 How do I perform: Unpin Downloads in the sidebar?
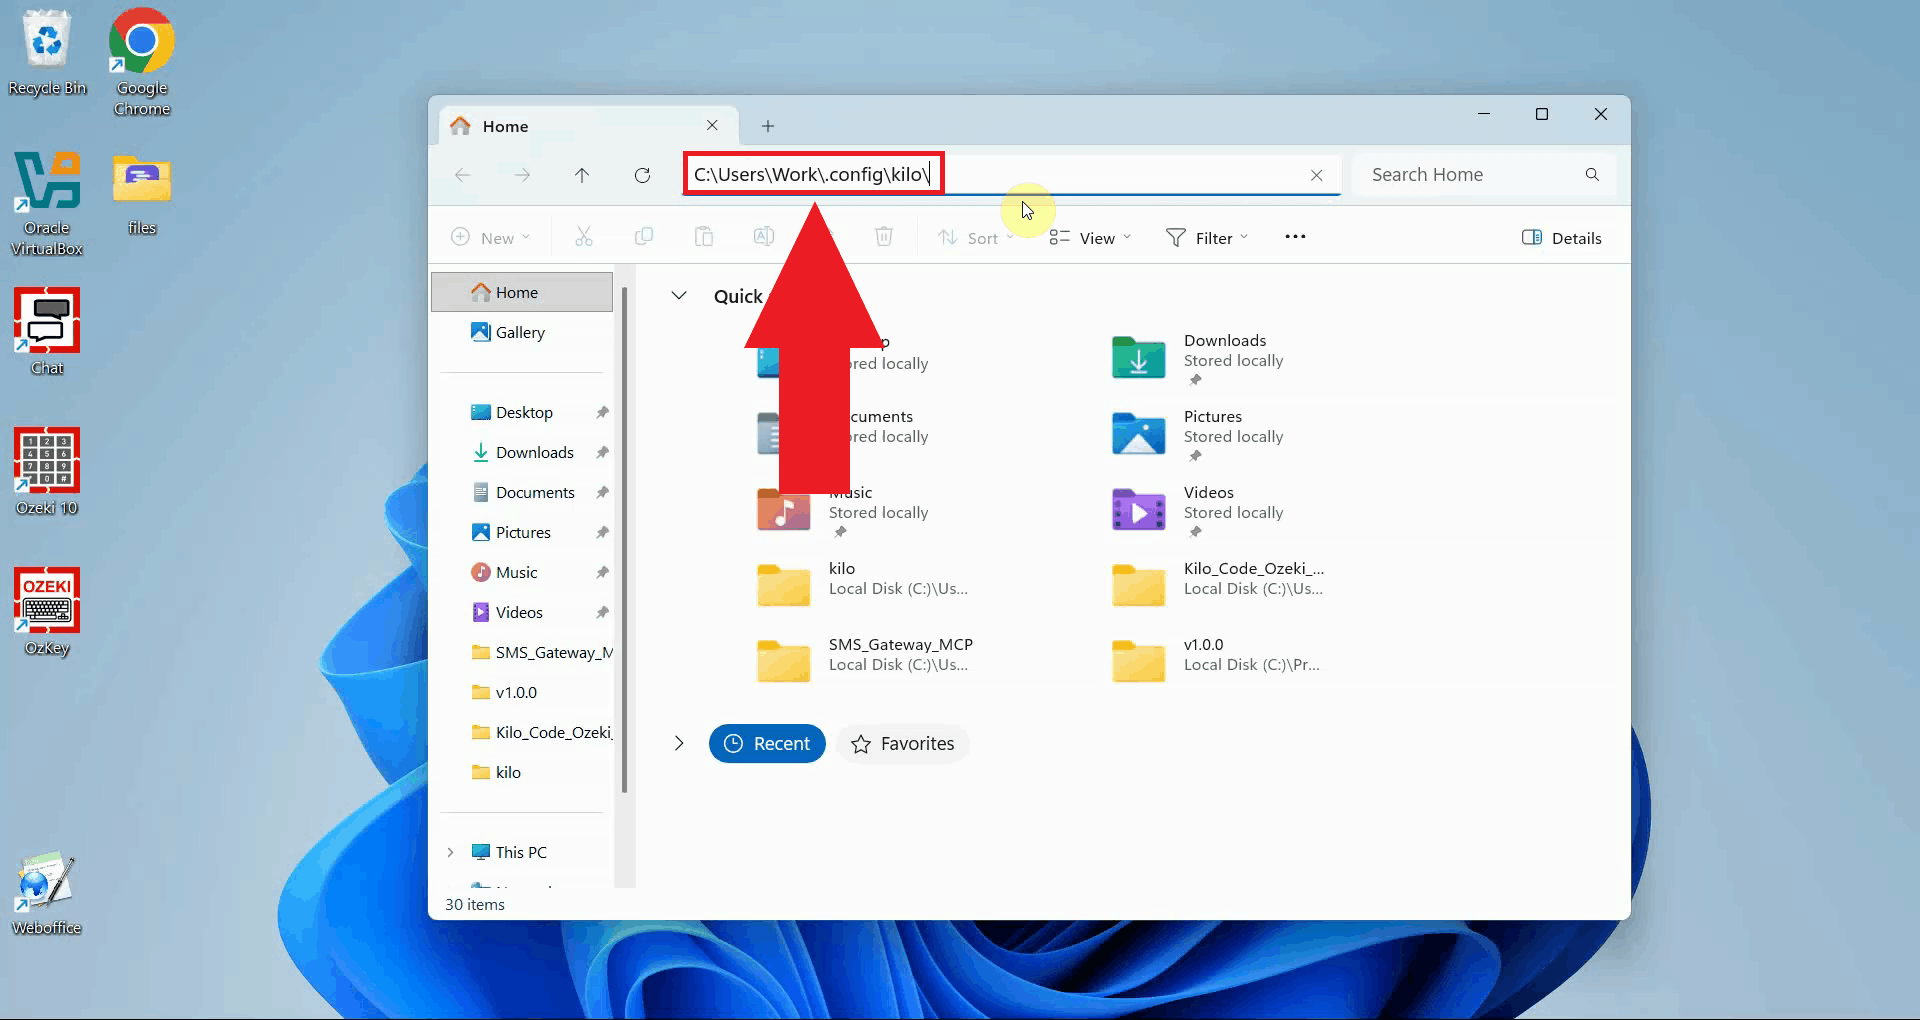click(602, 452)
